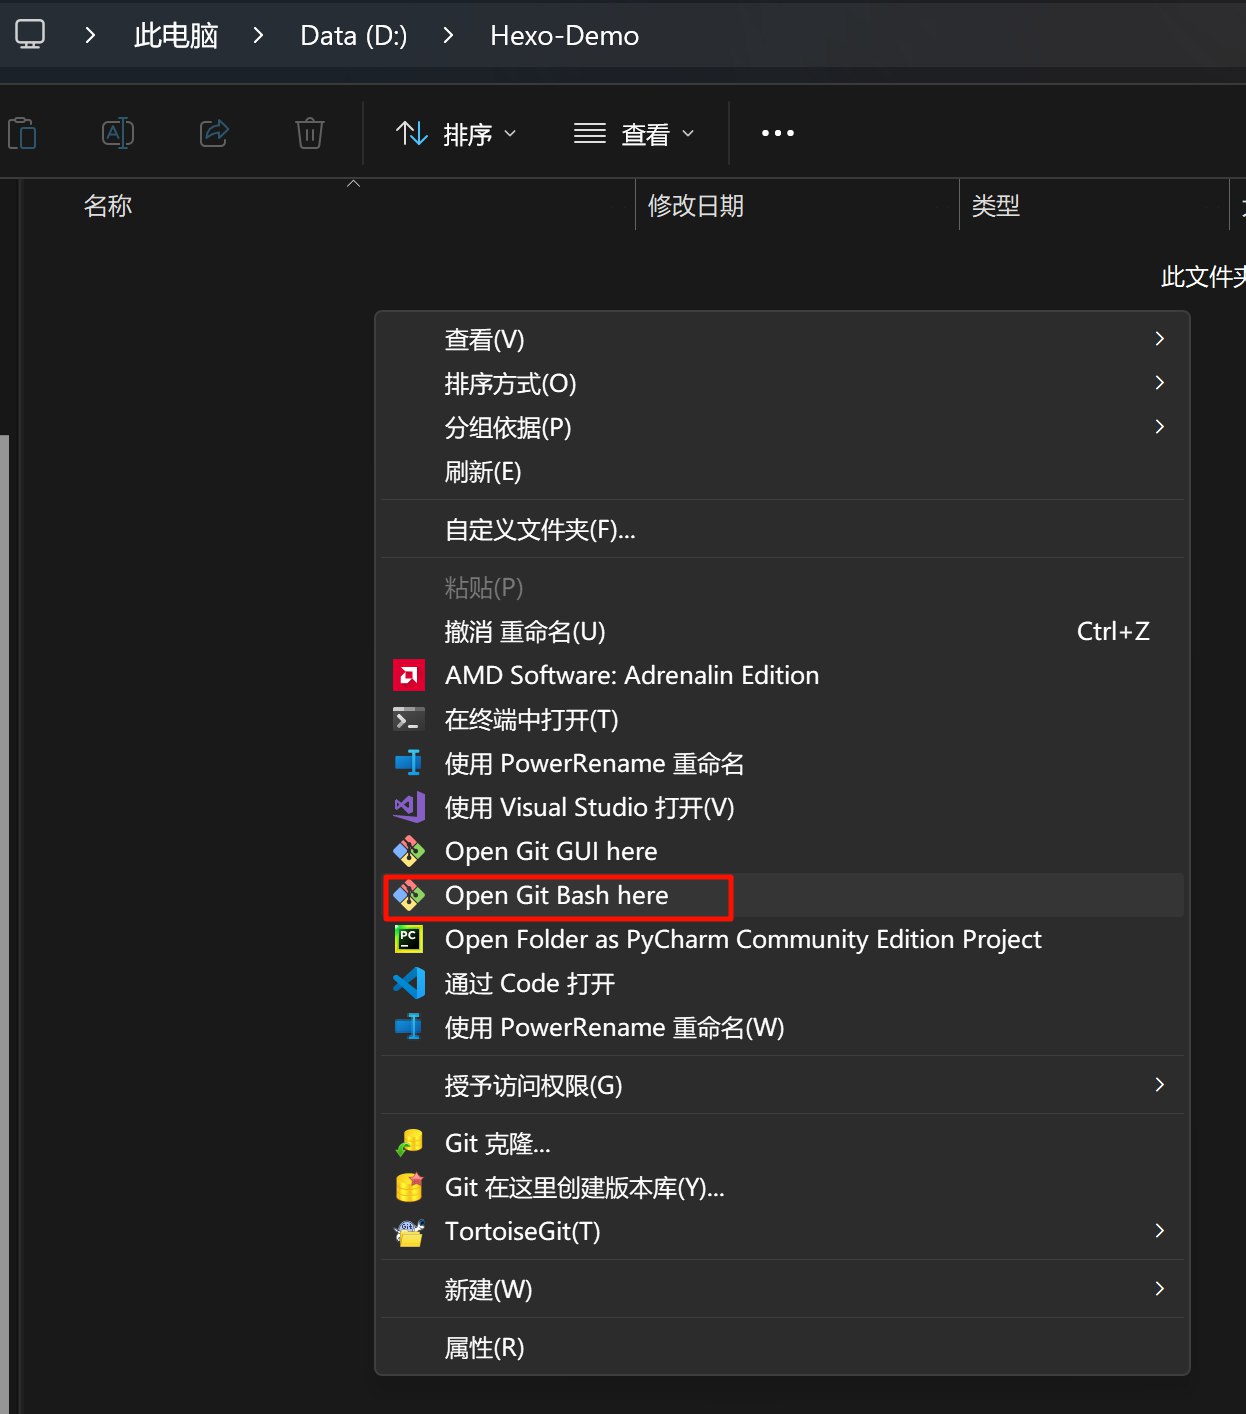Click the AMD Software Adrenalin Edition icon

[x=408, y=676]
